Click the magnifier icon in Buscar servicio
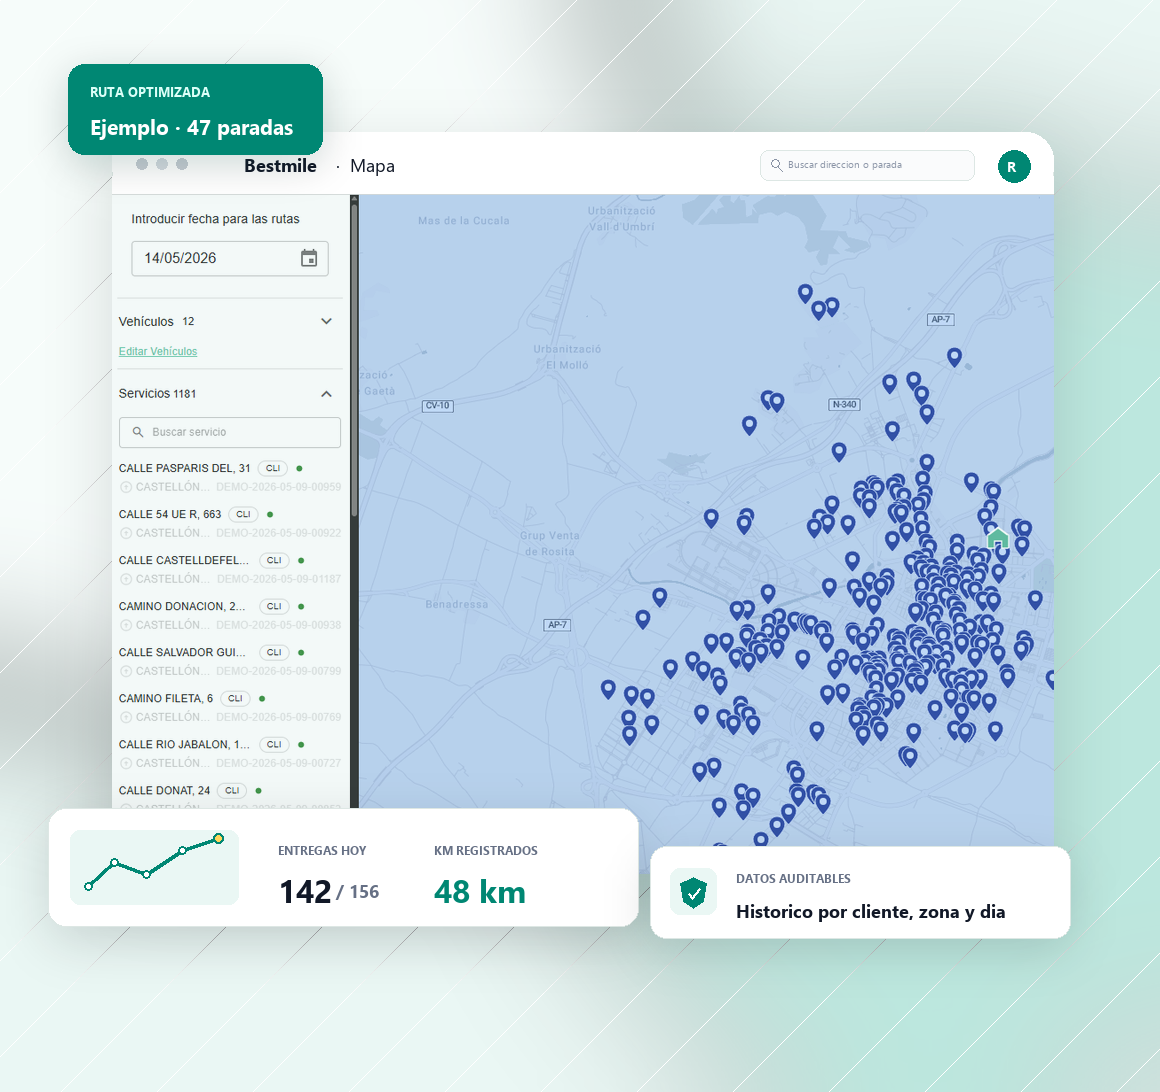 138,432
